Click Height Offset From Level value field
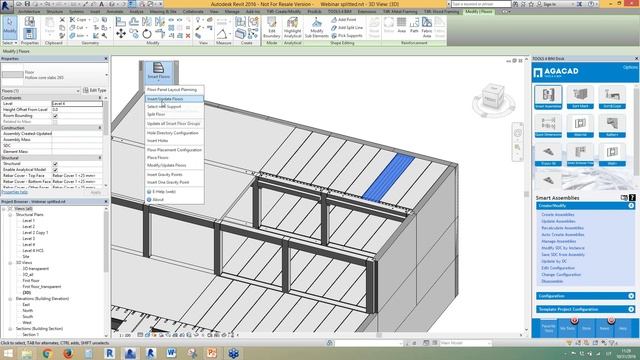This screenshot has width=640, height=360. click(77, 110)
